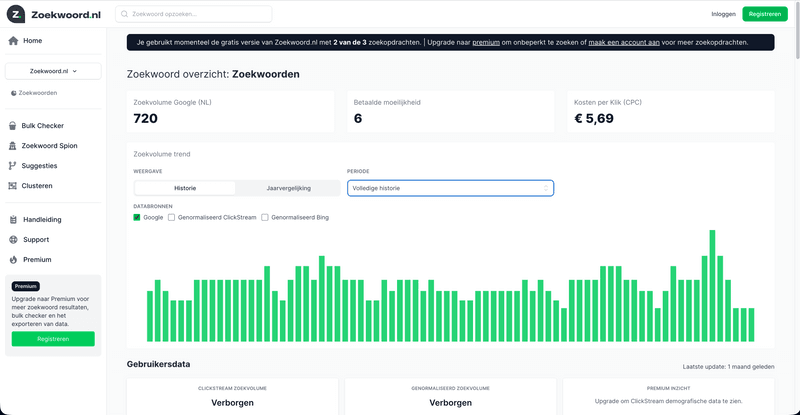Image resolution: width=800 pixels, height=415 pixels.
Task: Click 'Laatste update: 1 maand geleden' text
Action: 729,367
